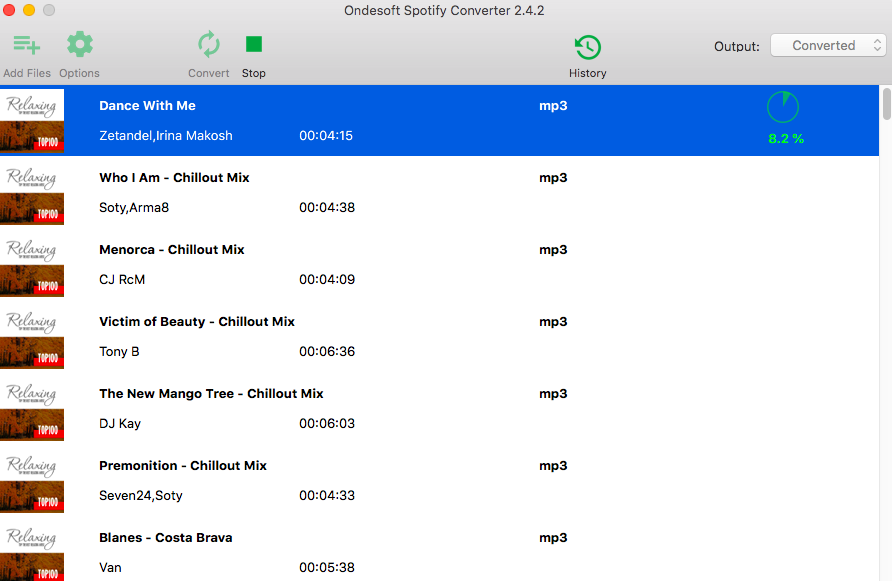Click the 8.2 % progress text
This screenshot has height=581, width=892.
(786, 139)
